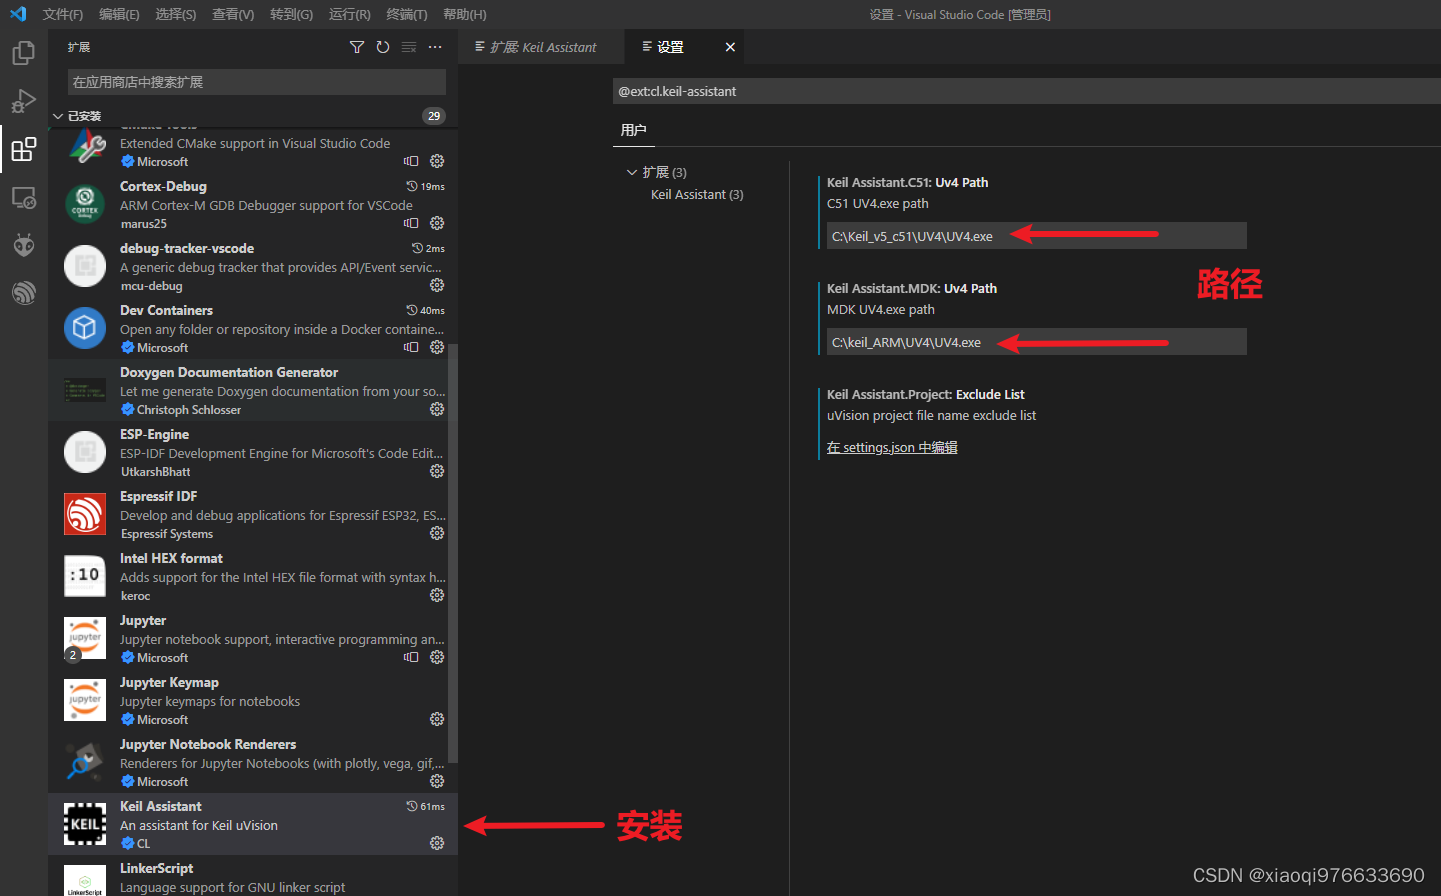Open the 运行(R) menu
Screen dimensions: 1441x896
(x=349, y=14)
